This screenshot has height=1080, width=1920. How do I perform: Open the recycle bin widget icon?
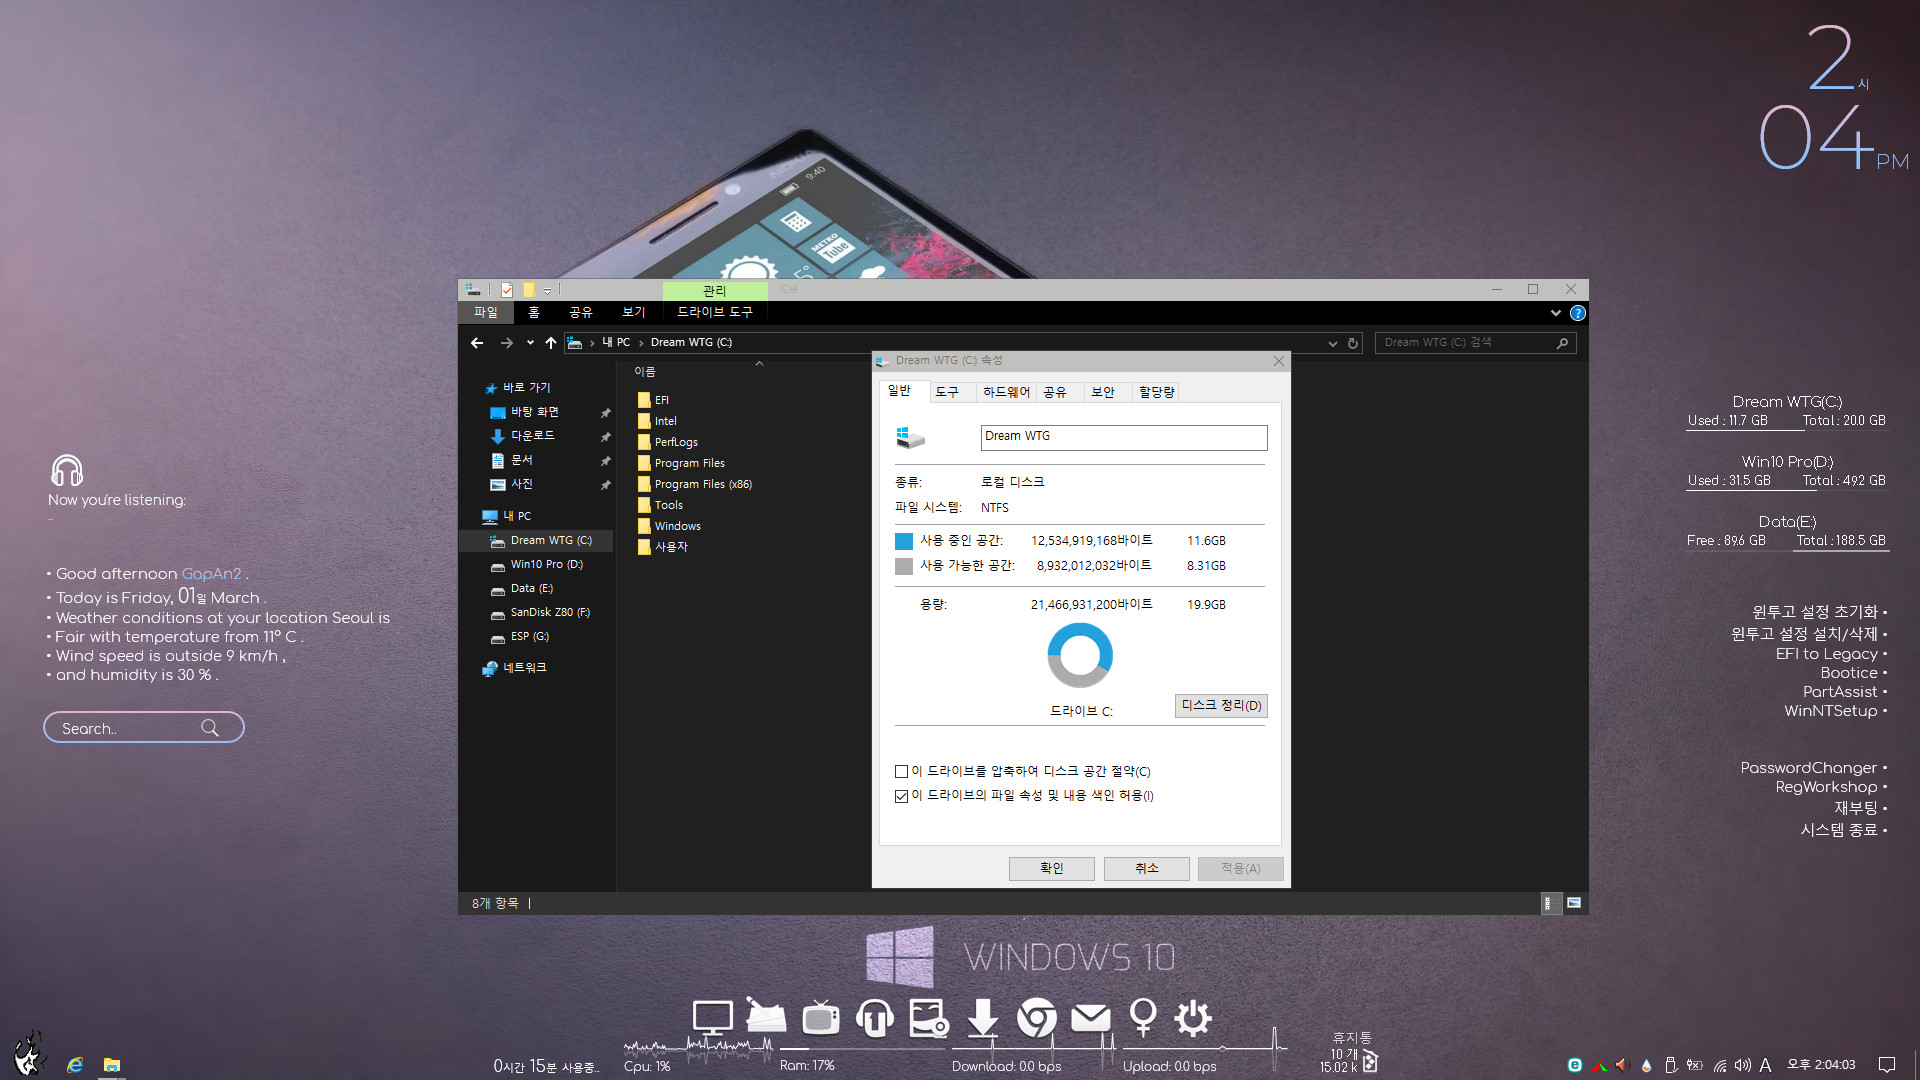coord(1370,1062)
